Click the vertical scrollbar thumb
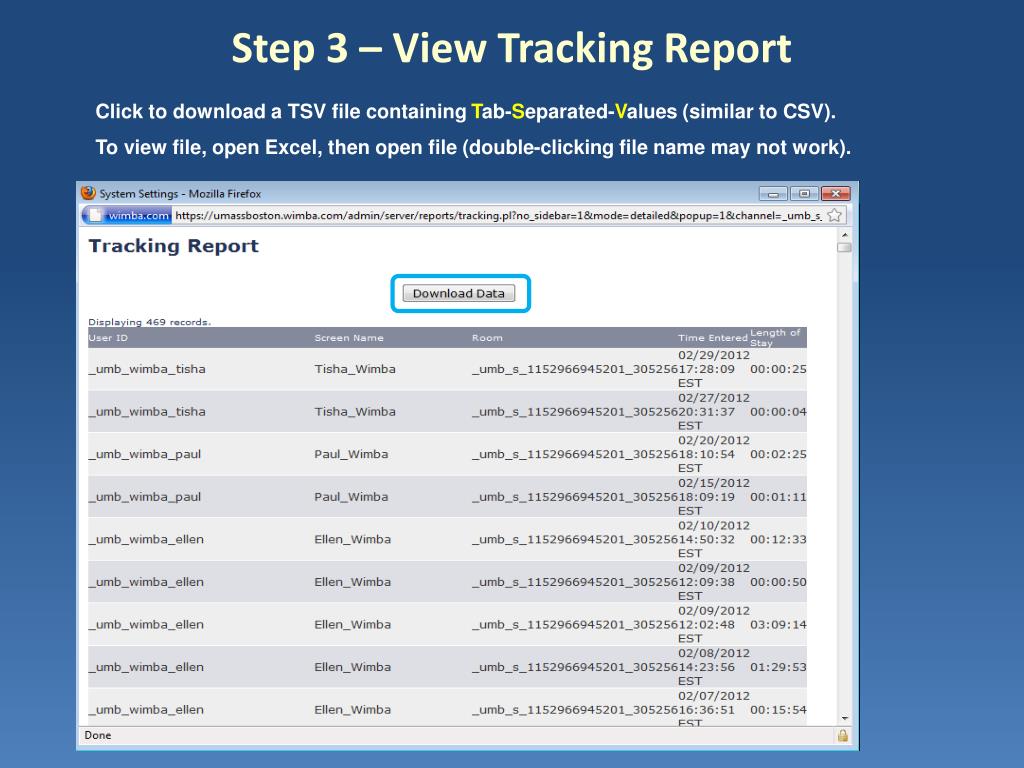1024x768 pixels. tap(844, 248)
